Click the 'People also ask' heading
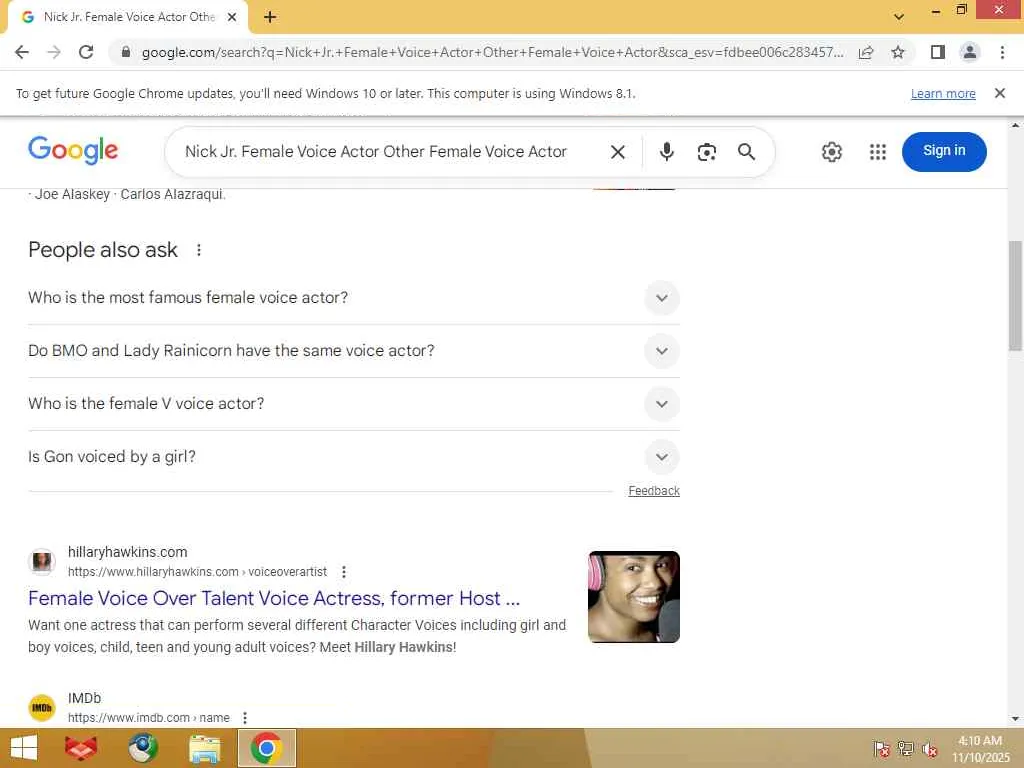1024x768 pixels. [x=103, y=250]
